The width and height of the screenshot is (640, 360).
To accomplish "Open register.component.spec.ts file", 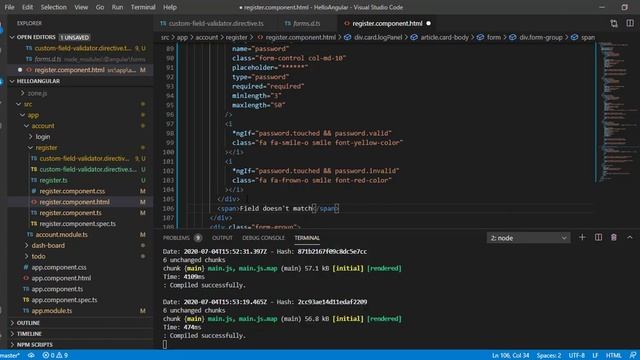I will [x=77, y=224].
